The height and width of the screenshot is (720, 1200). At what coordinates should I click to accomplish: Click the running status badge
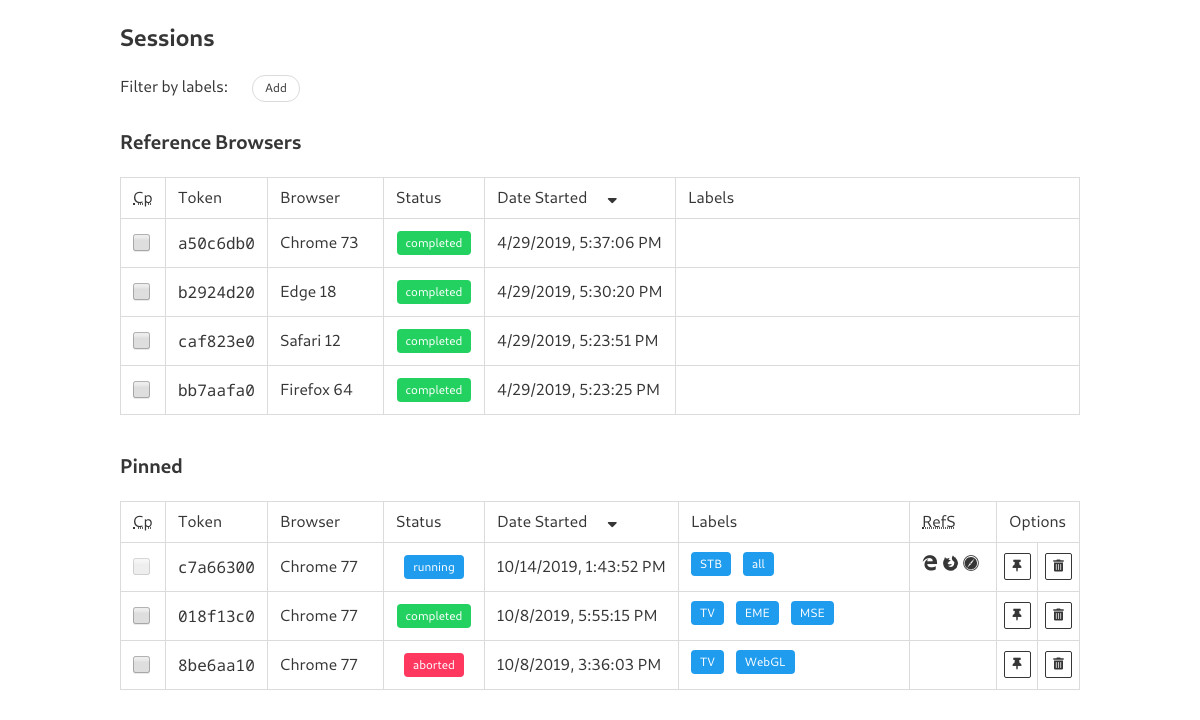[434, 567]
